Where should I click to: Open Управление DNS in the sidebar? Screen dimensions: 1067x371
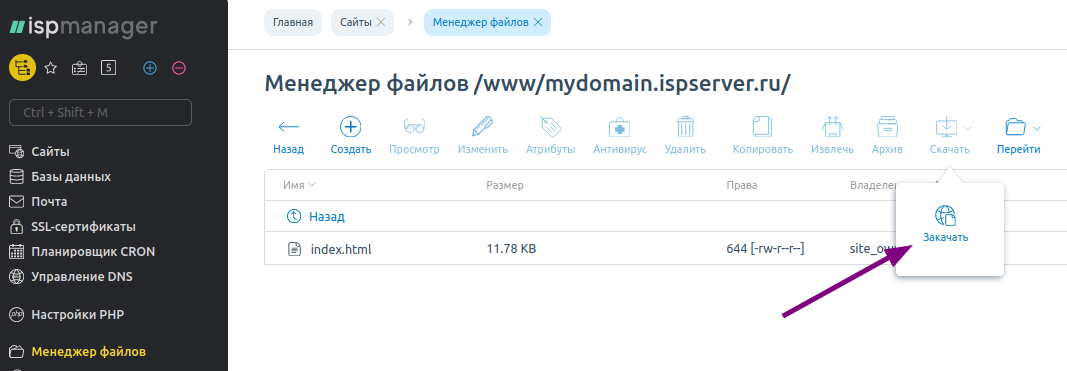(x=82, y=277)
